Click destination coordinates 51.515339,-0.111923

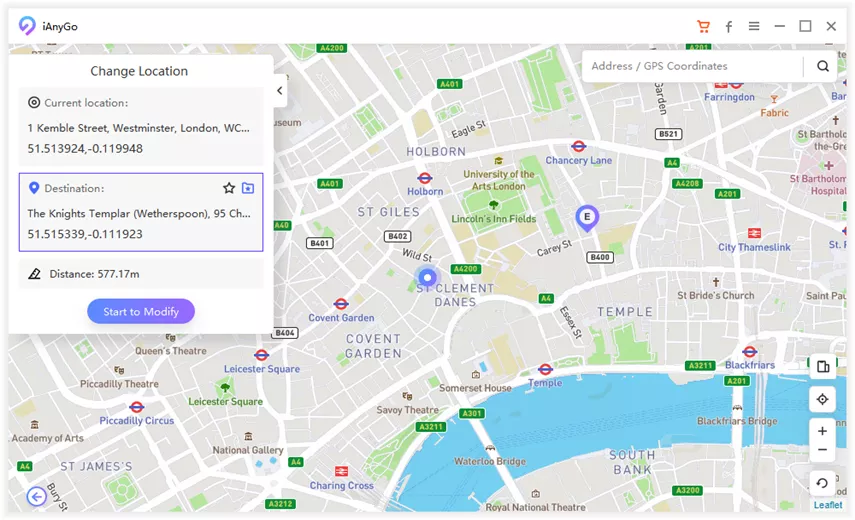pyautogui.click(x=85, y=234)
